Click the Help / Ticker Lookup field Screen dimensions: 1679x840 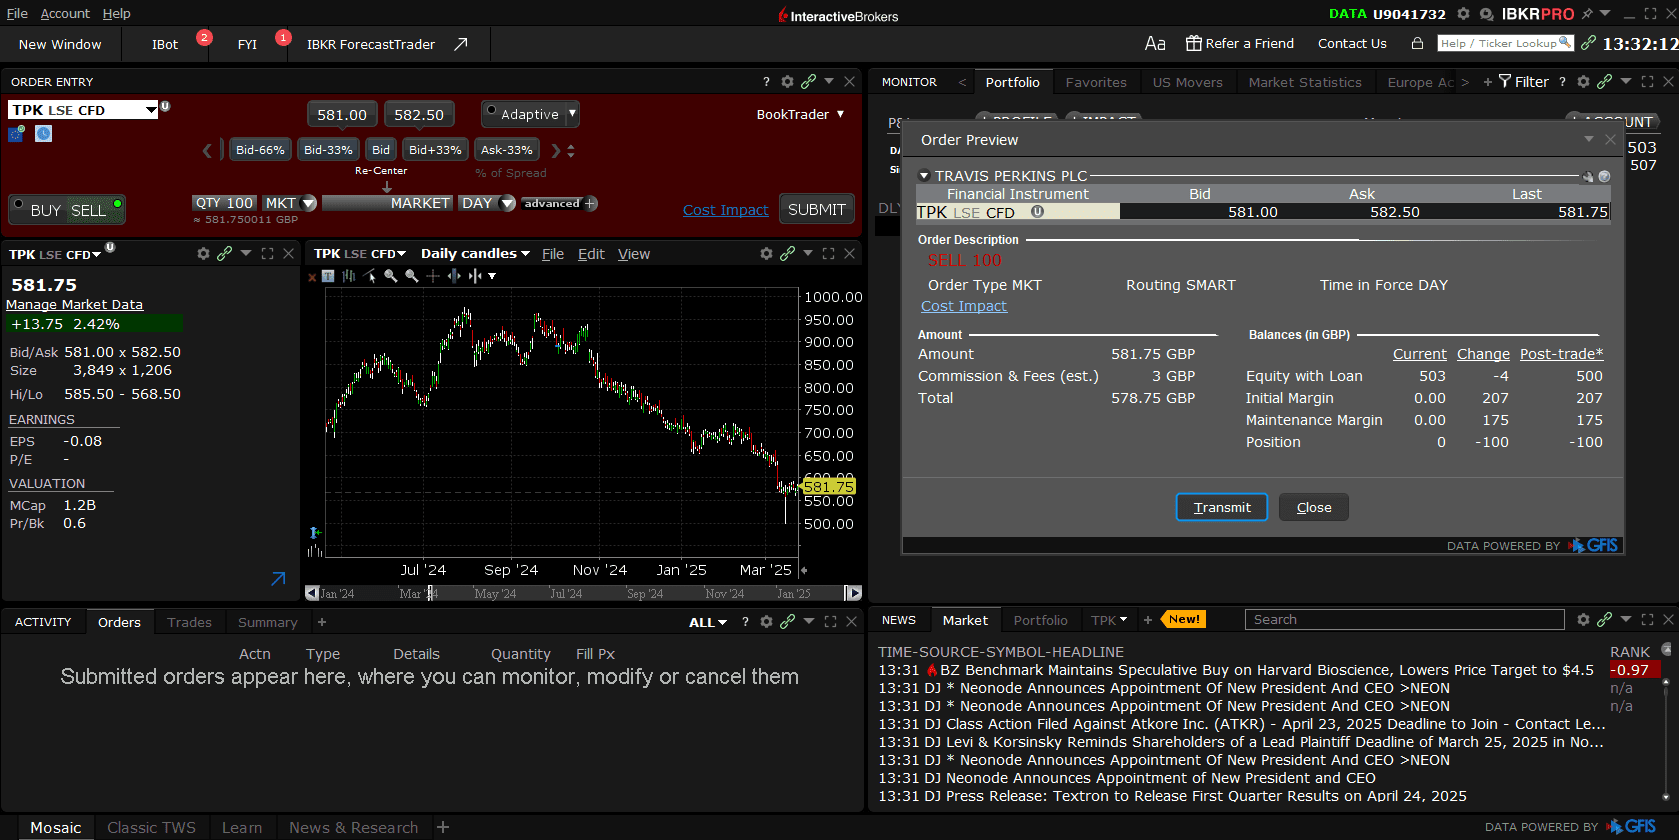(x=1497, y=43)
